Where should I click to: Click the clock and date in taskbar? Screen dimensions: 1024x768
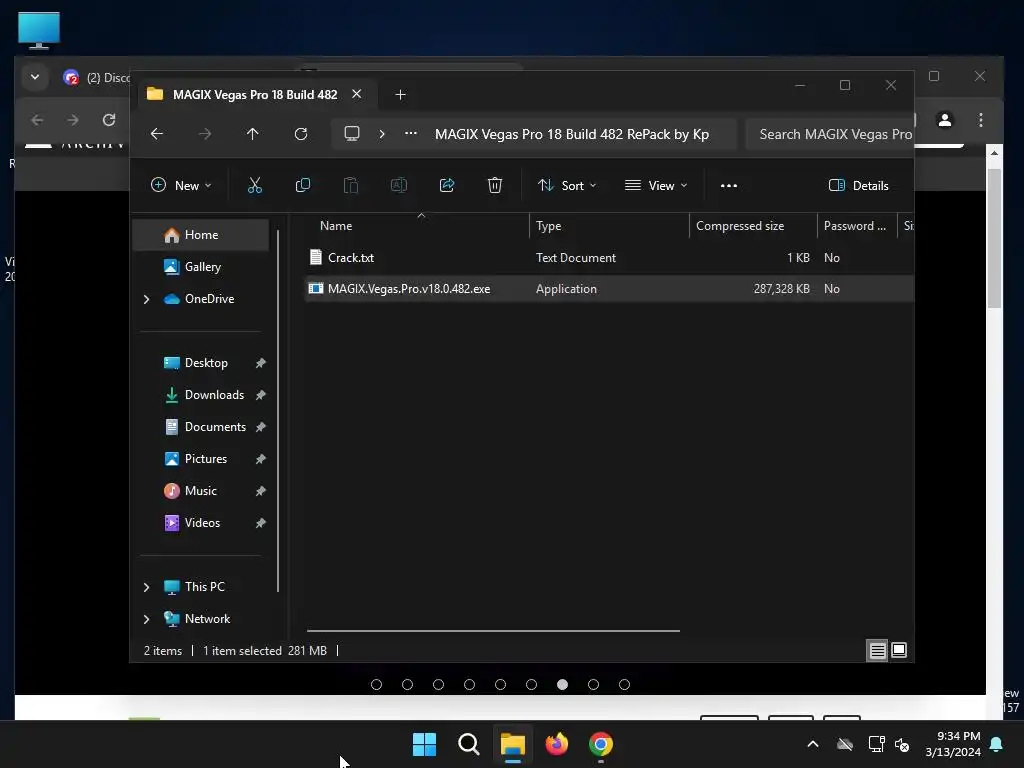[953, 744]
